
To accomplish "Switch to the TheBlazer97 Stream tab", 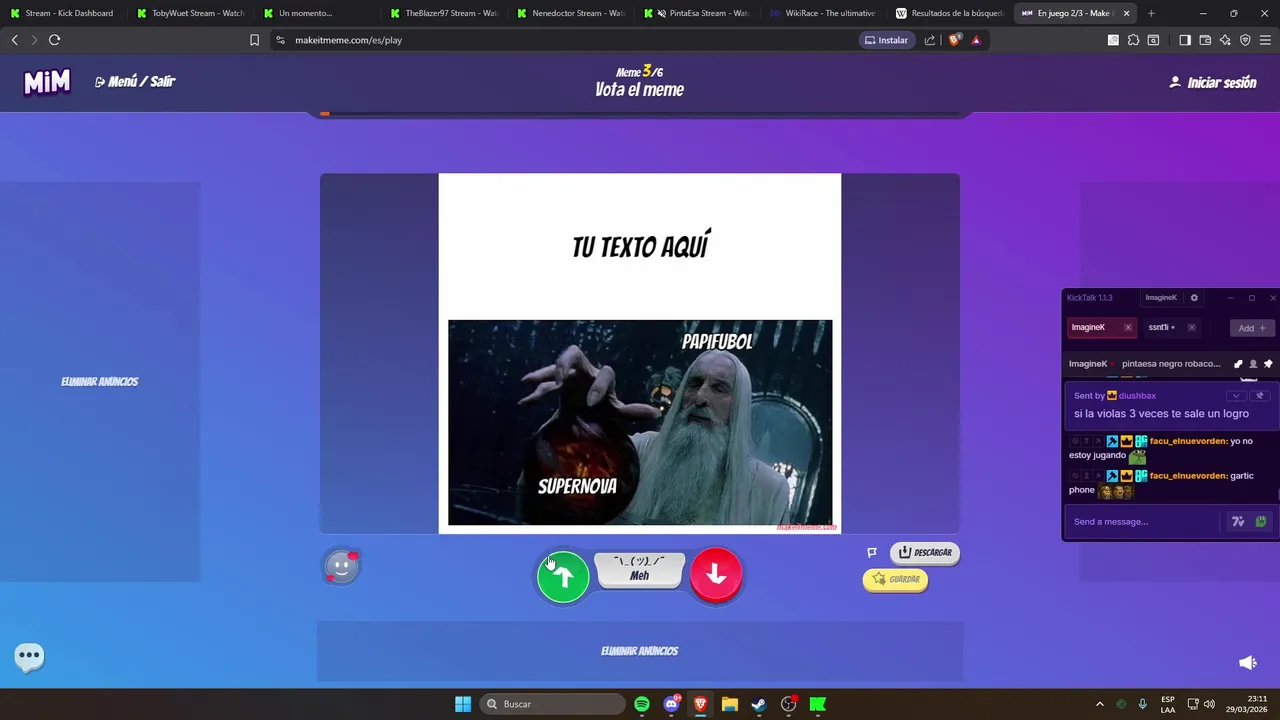I will point(445,13).
